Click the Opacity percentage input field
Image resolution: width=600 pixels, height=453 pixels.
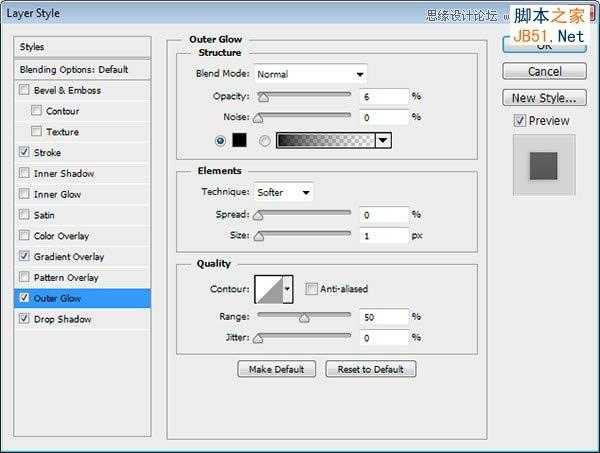tap(384, 96)
